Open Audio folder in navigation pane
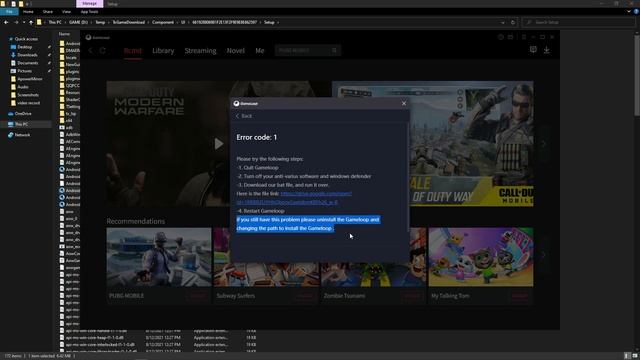Viewport: 640px width, 360px height. click(23, 87)
